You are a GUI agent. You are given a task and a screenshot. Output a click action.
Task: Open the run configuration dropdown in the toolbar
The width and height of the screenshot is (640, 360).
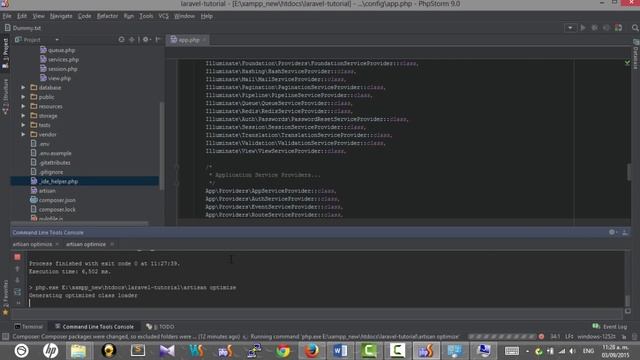[570, 28]
